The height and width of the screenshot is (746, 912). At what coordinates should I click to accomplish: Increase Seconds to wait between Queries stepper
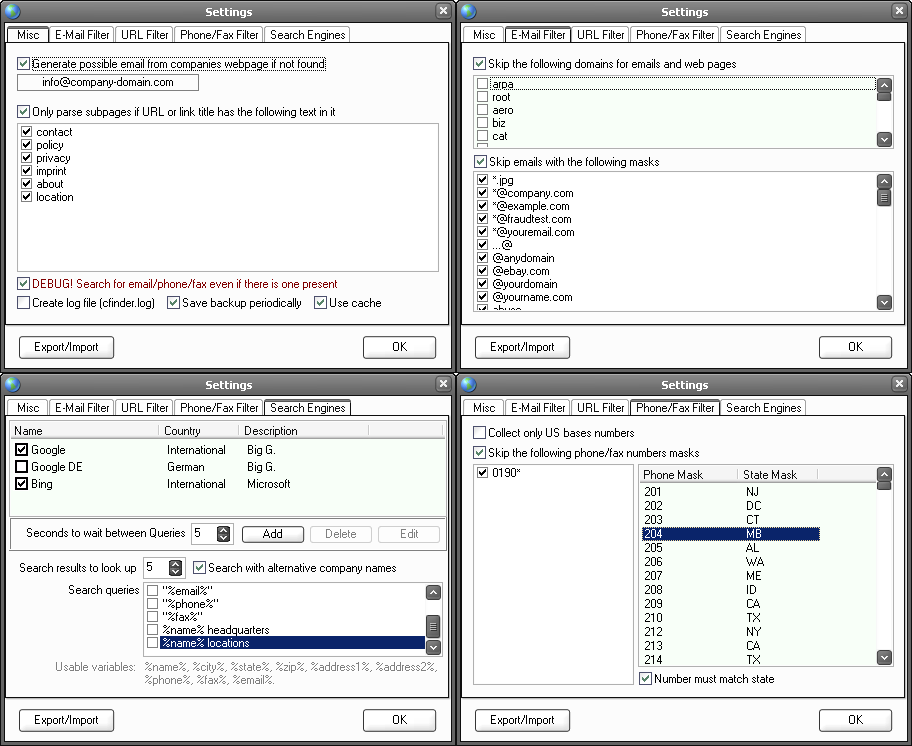pyautogui.click(x=223, y=530)
